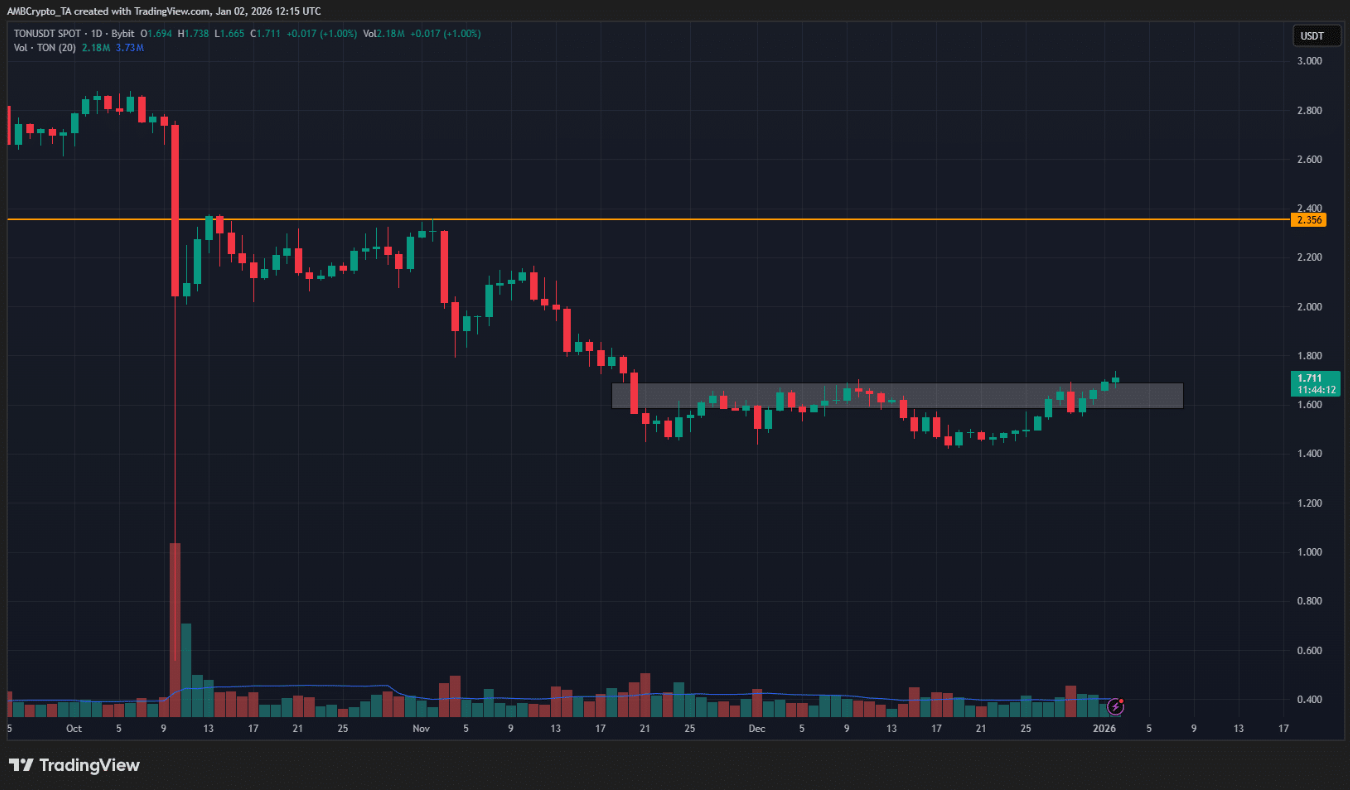Click the Dec label on time axis
1350x790 pixels.
click(x=756, y=729)
